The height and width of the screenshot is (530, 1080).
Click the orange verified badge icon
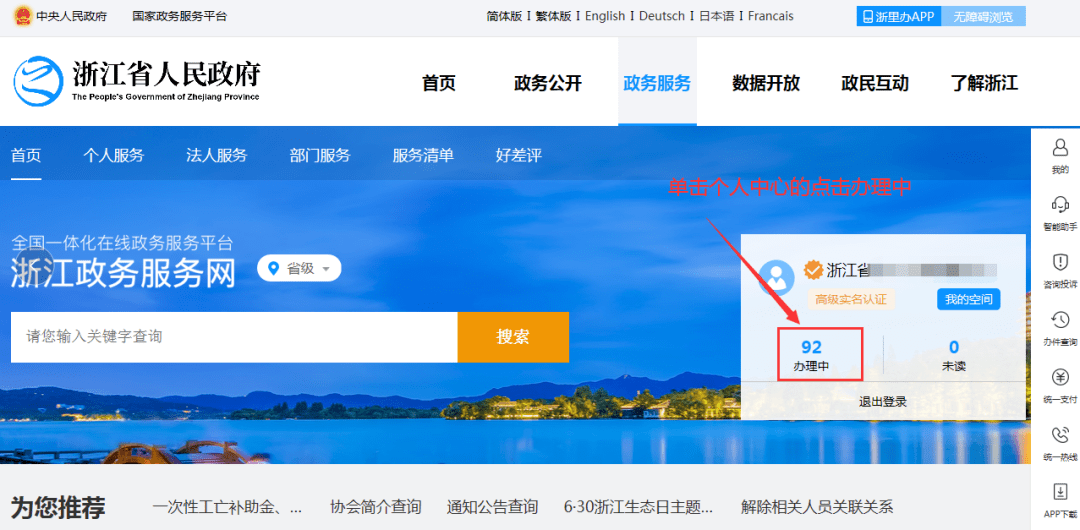tap(813, 269)
